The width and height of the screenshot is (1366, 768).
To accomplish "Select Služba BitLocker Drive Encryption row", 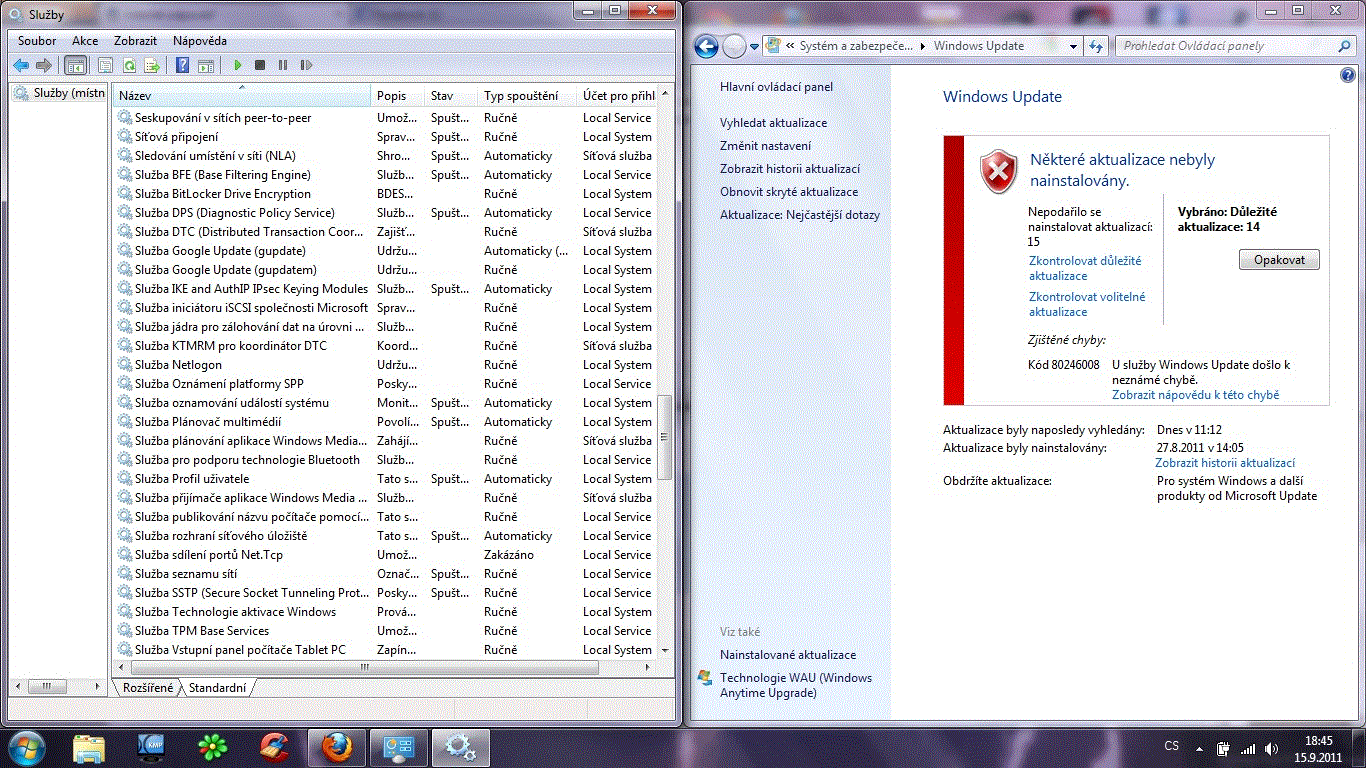I will tap(385, 194).
